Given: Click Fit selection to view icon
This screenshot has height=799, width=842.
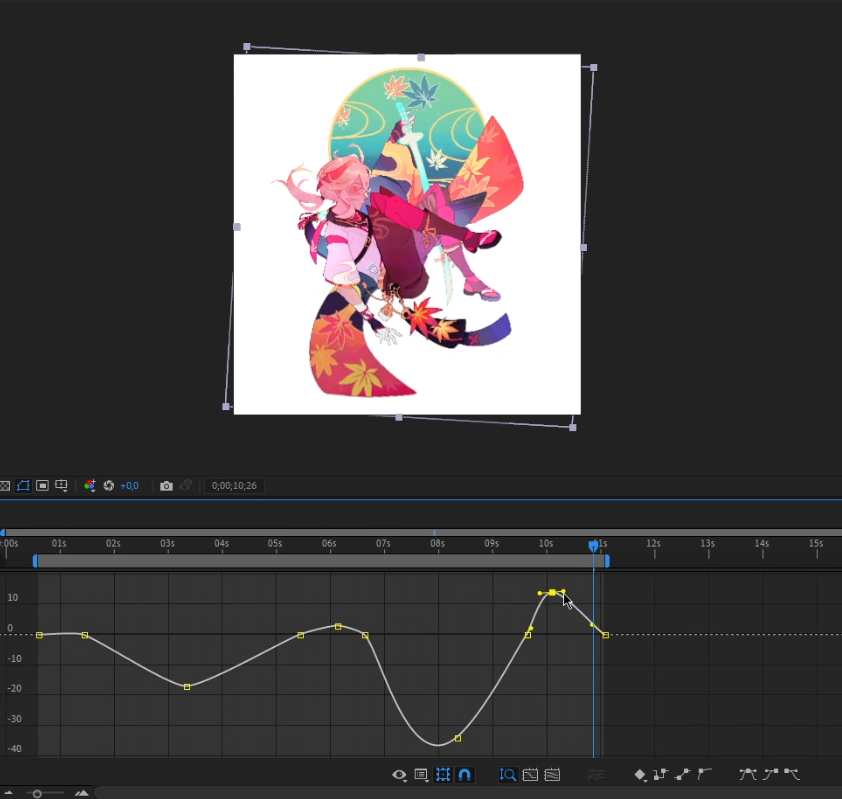Looking at the screenshot, I should [530, 774].
